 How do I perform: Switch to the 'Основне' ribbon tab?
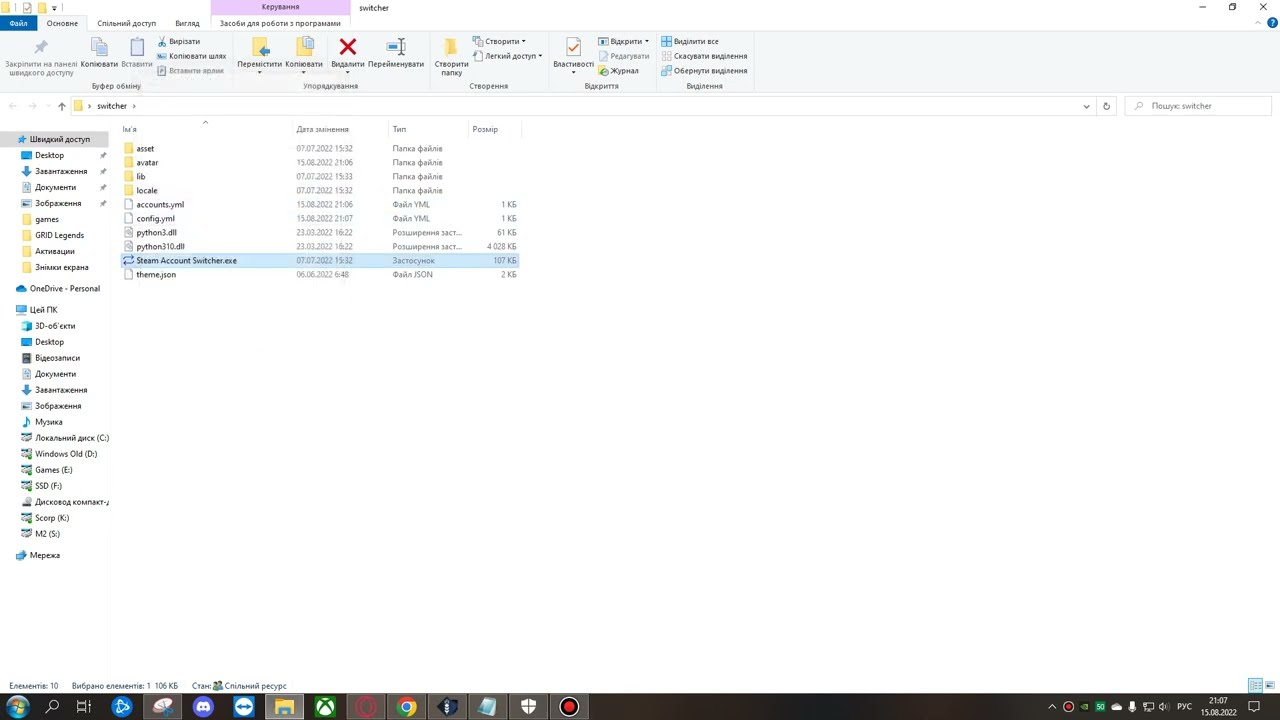[x=62, y=23]
